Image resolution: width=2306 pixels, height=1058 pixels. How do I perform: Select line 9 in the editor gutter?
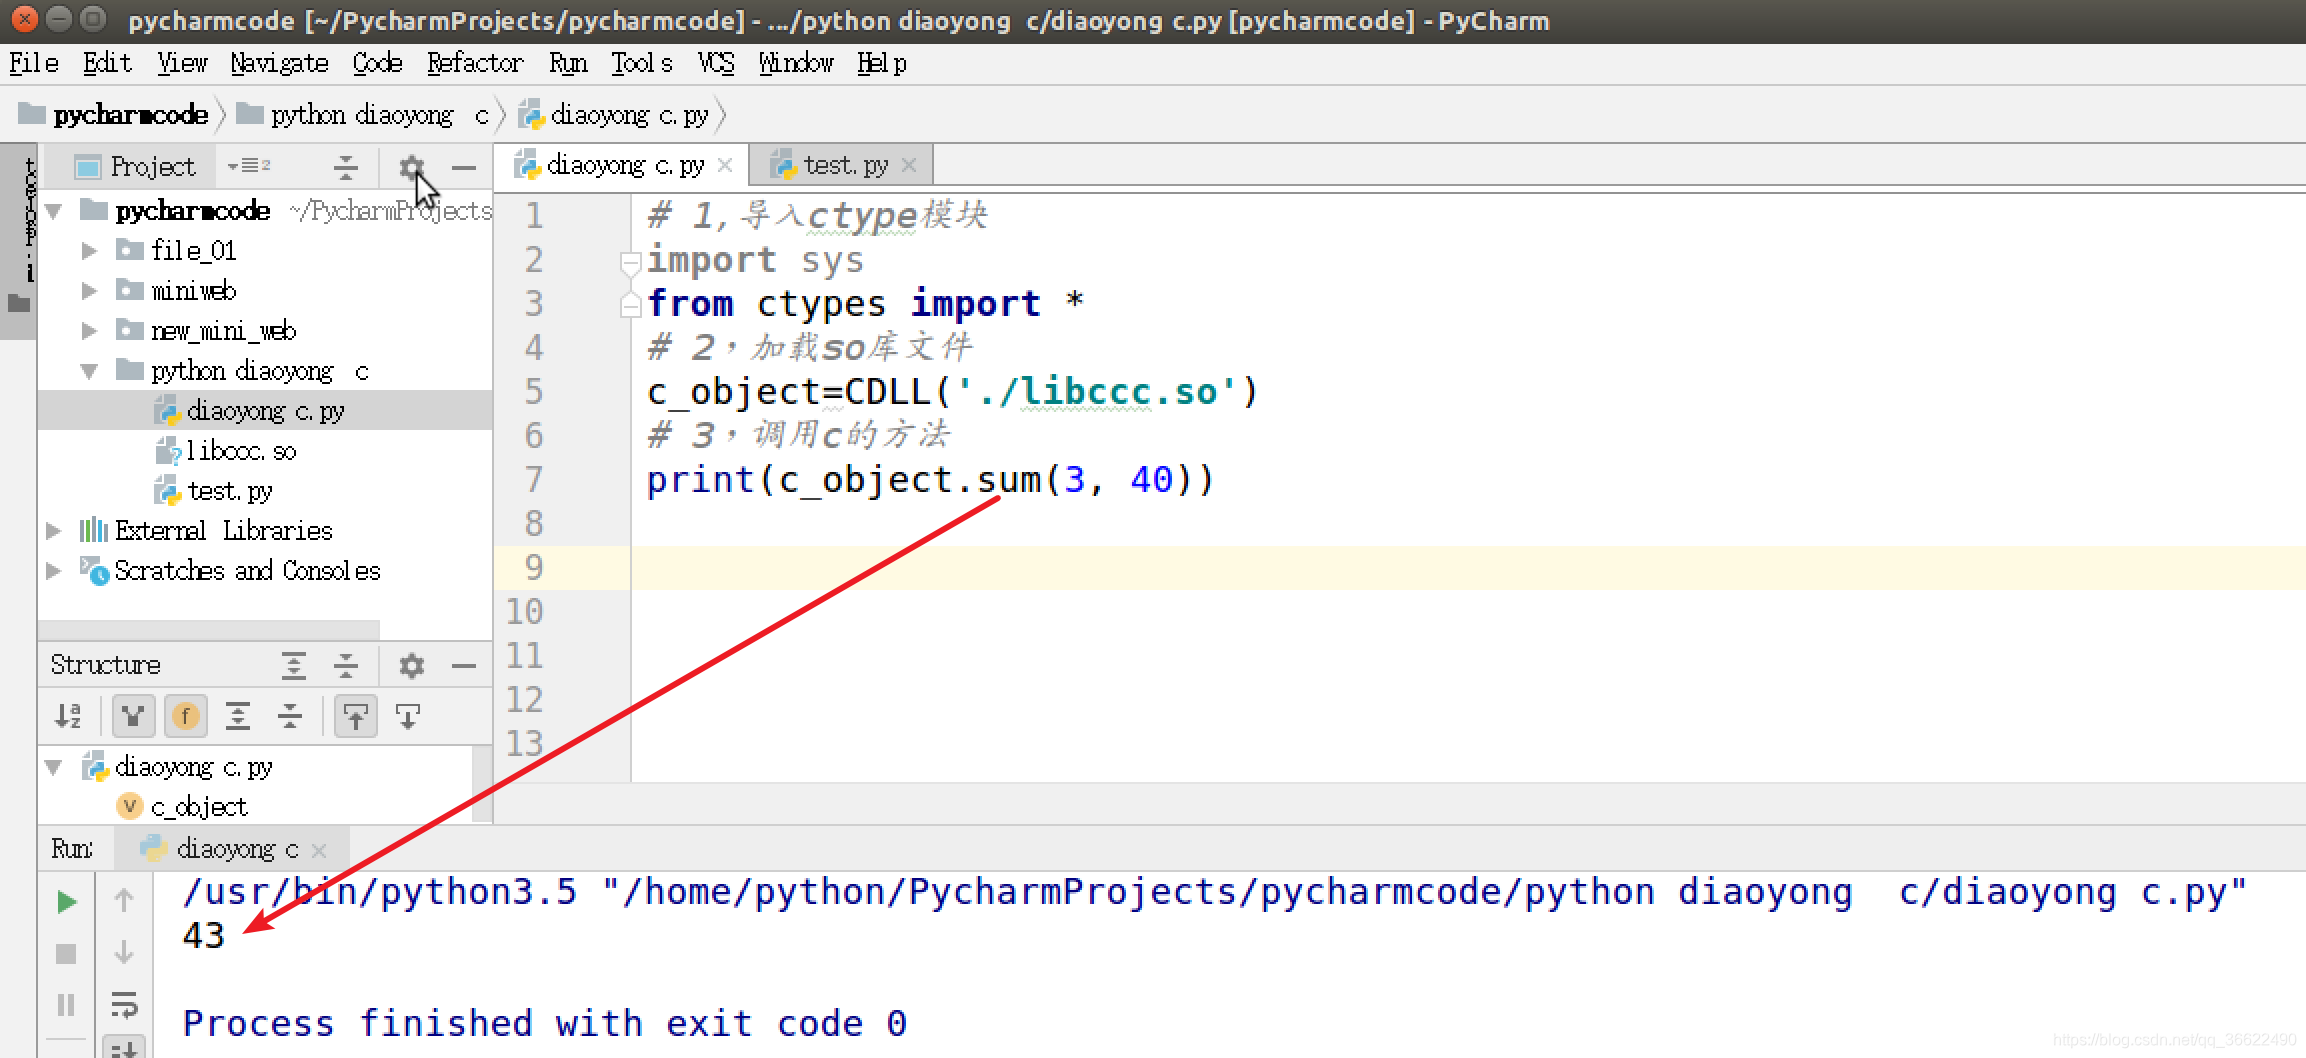tap(533, 567)
